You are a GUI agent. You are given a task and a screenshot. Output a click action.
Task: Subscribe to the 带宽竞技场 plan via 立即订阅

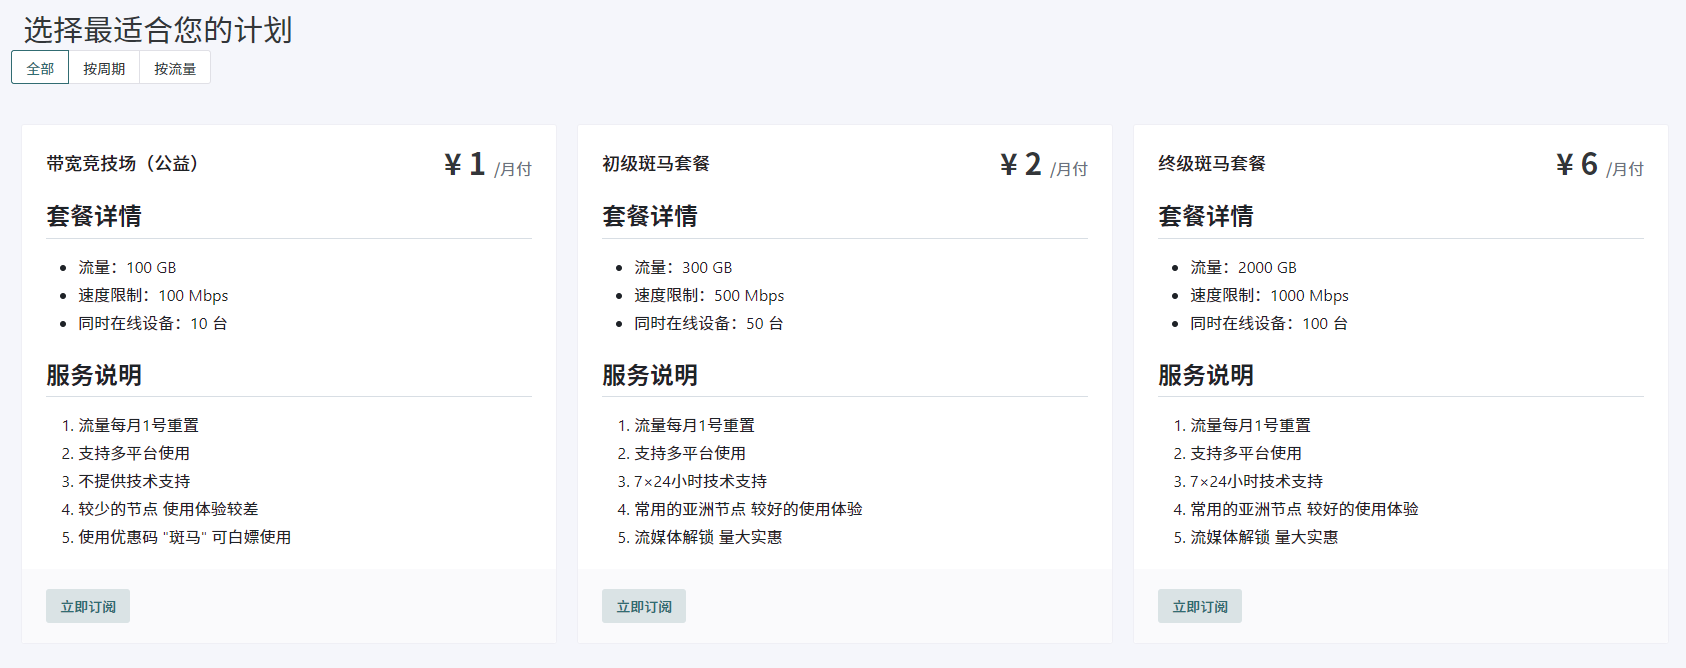[x=88, y=606]
